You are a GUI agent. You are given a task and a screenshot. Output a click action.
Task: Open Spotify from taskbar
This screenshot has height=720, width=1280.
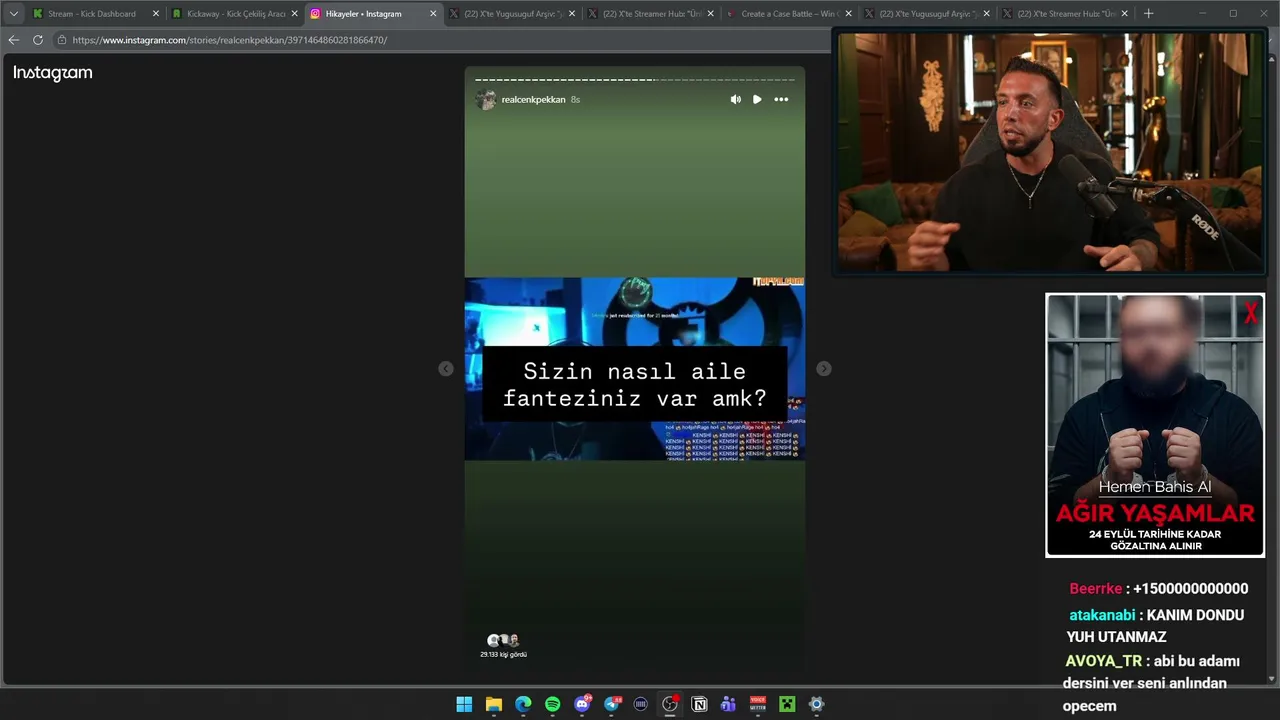(553, 704)
